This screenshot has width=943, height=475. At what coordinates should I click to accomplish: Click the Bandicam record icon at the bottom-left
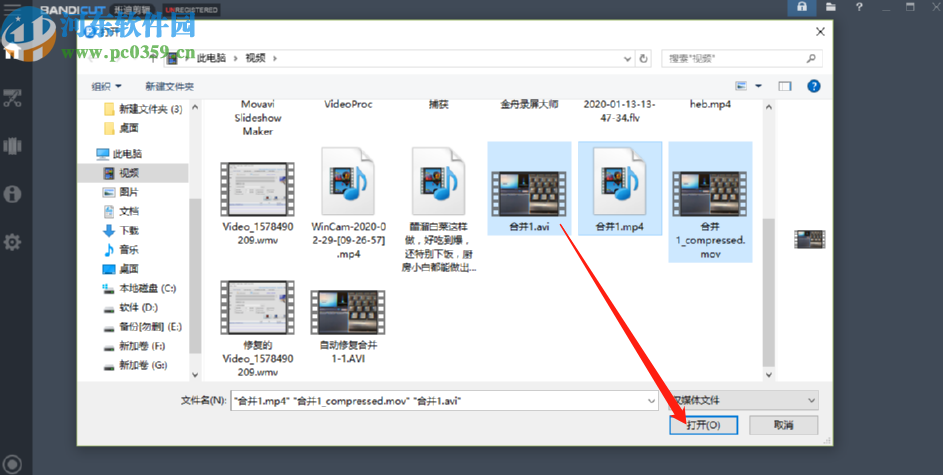[x=13, y=464]
